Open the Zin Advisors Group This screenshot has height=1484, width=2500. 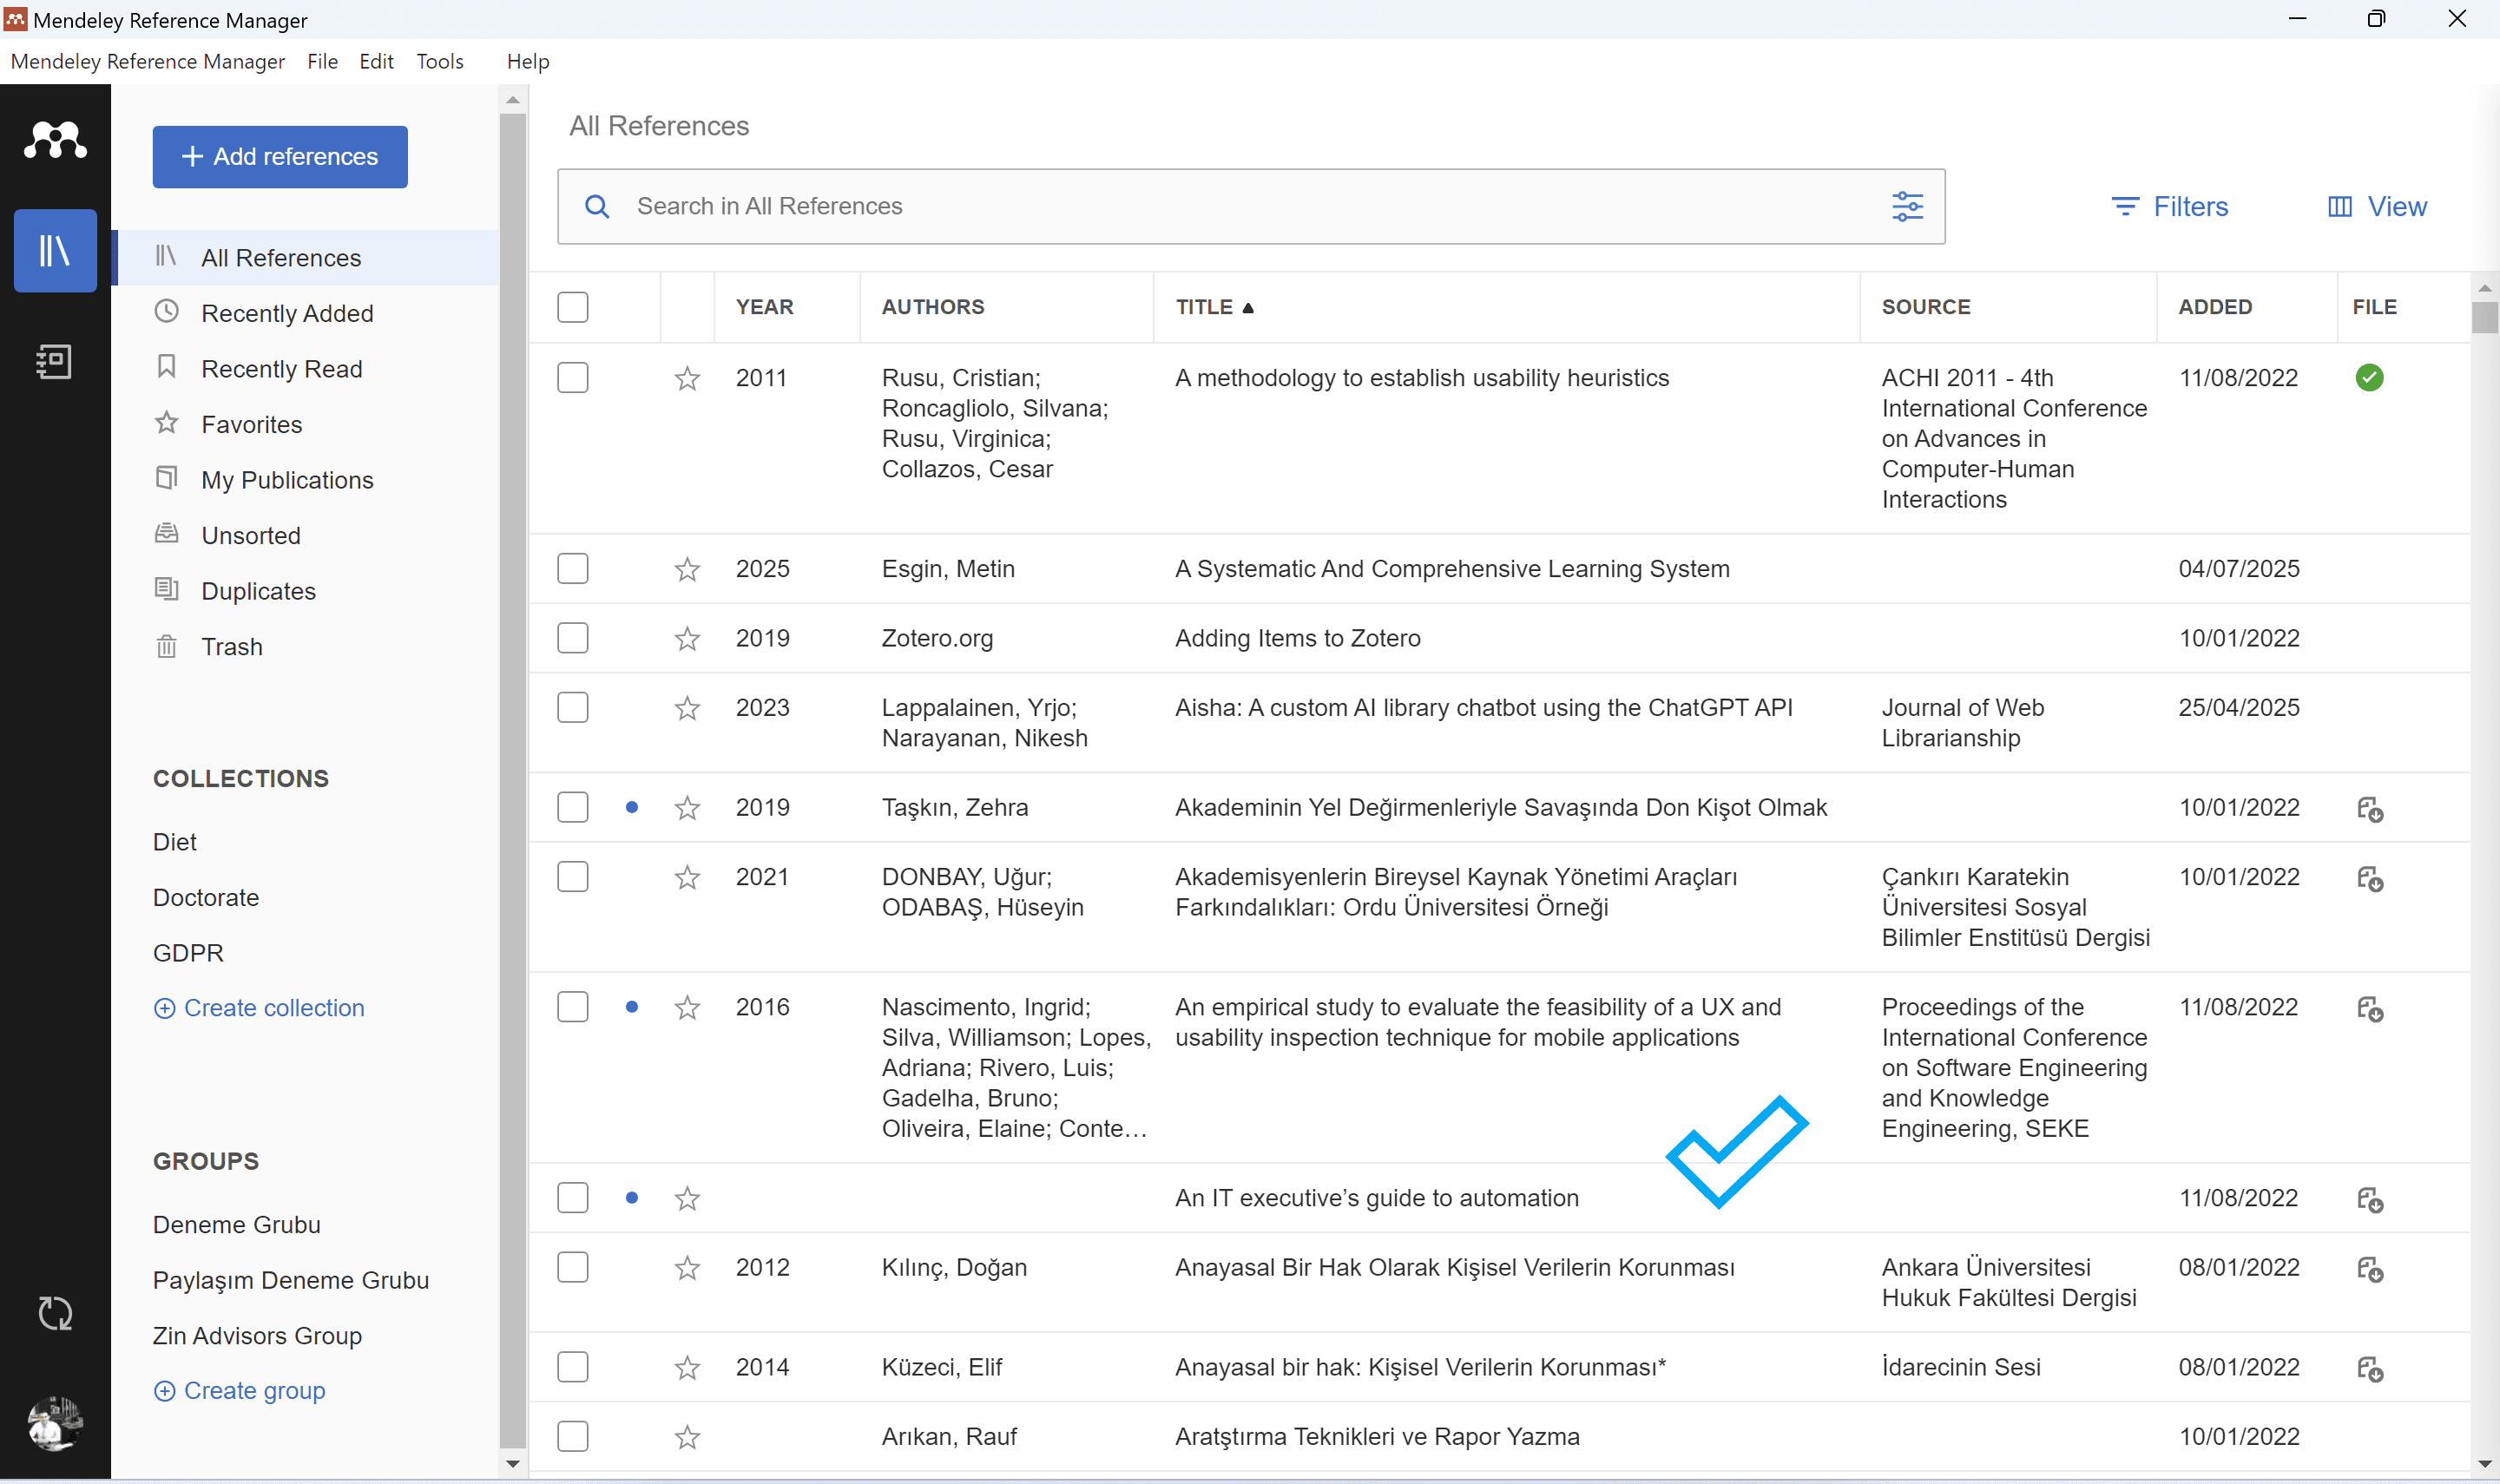coord(257,1336)
